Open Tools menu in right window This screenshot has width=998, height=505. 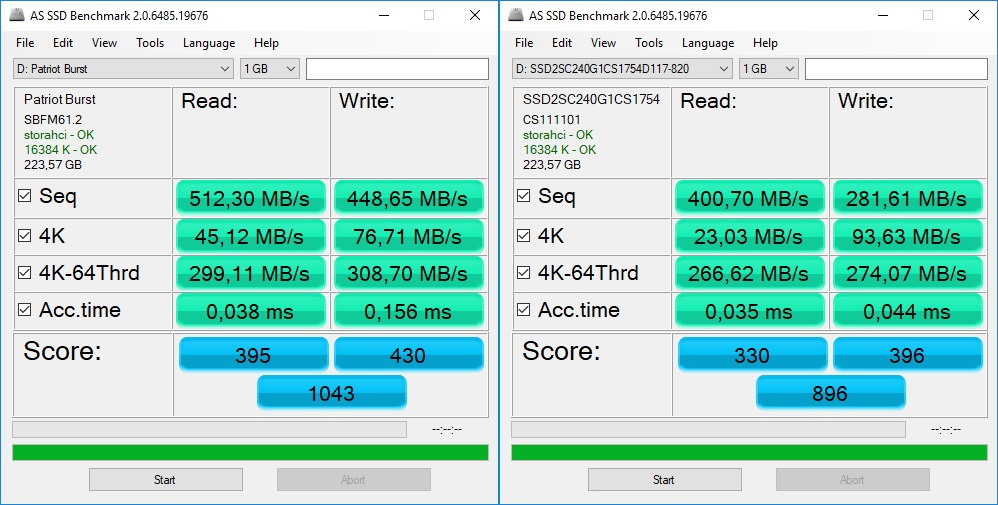(649, 43)
